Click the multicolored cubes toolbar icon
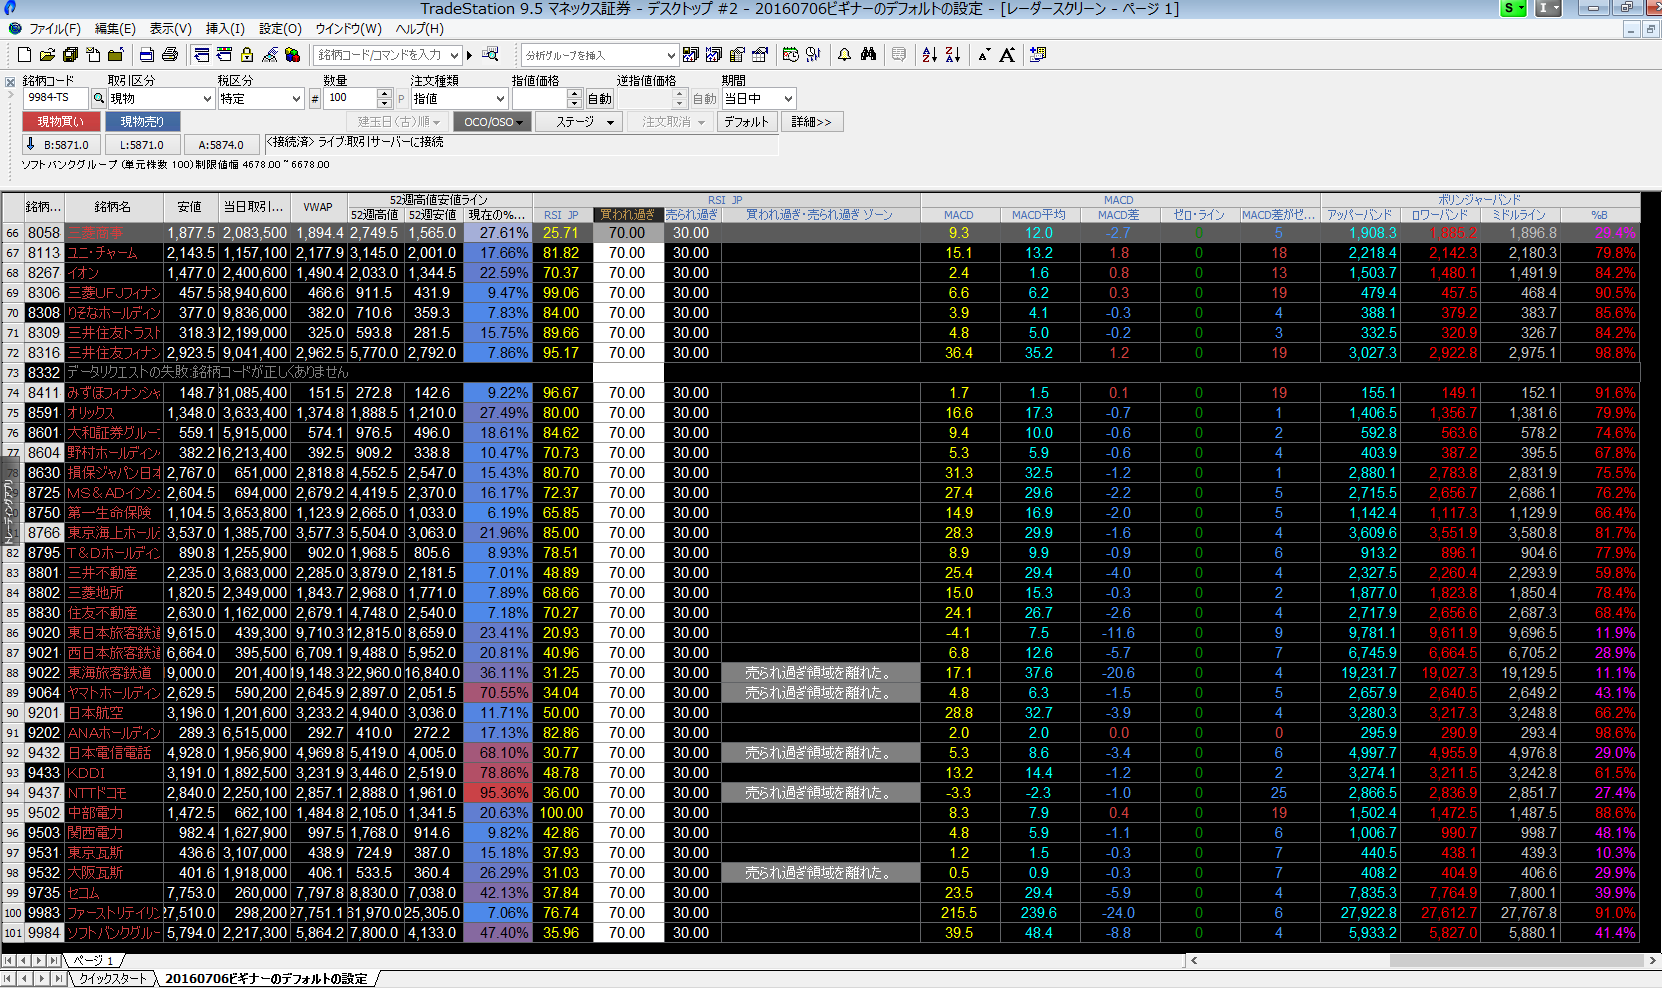Viewport: 1662px width, 988px height. (293, 55)
